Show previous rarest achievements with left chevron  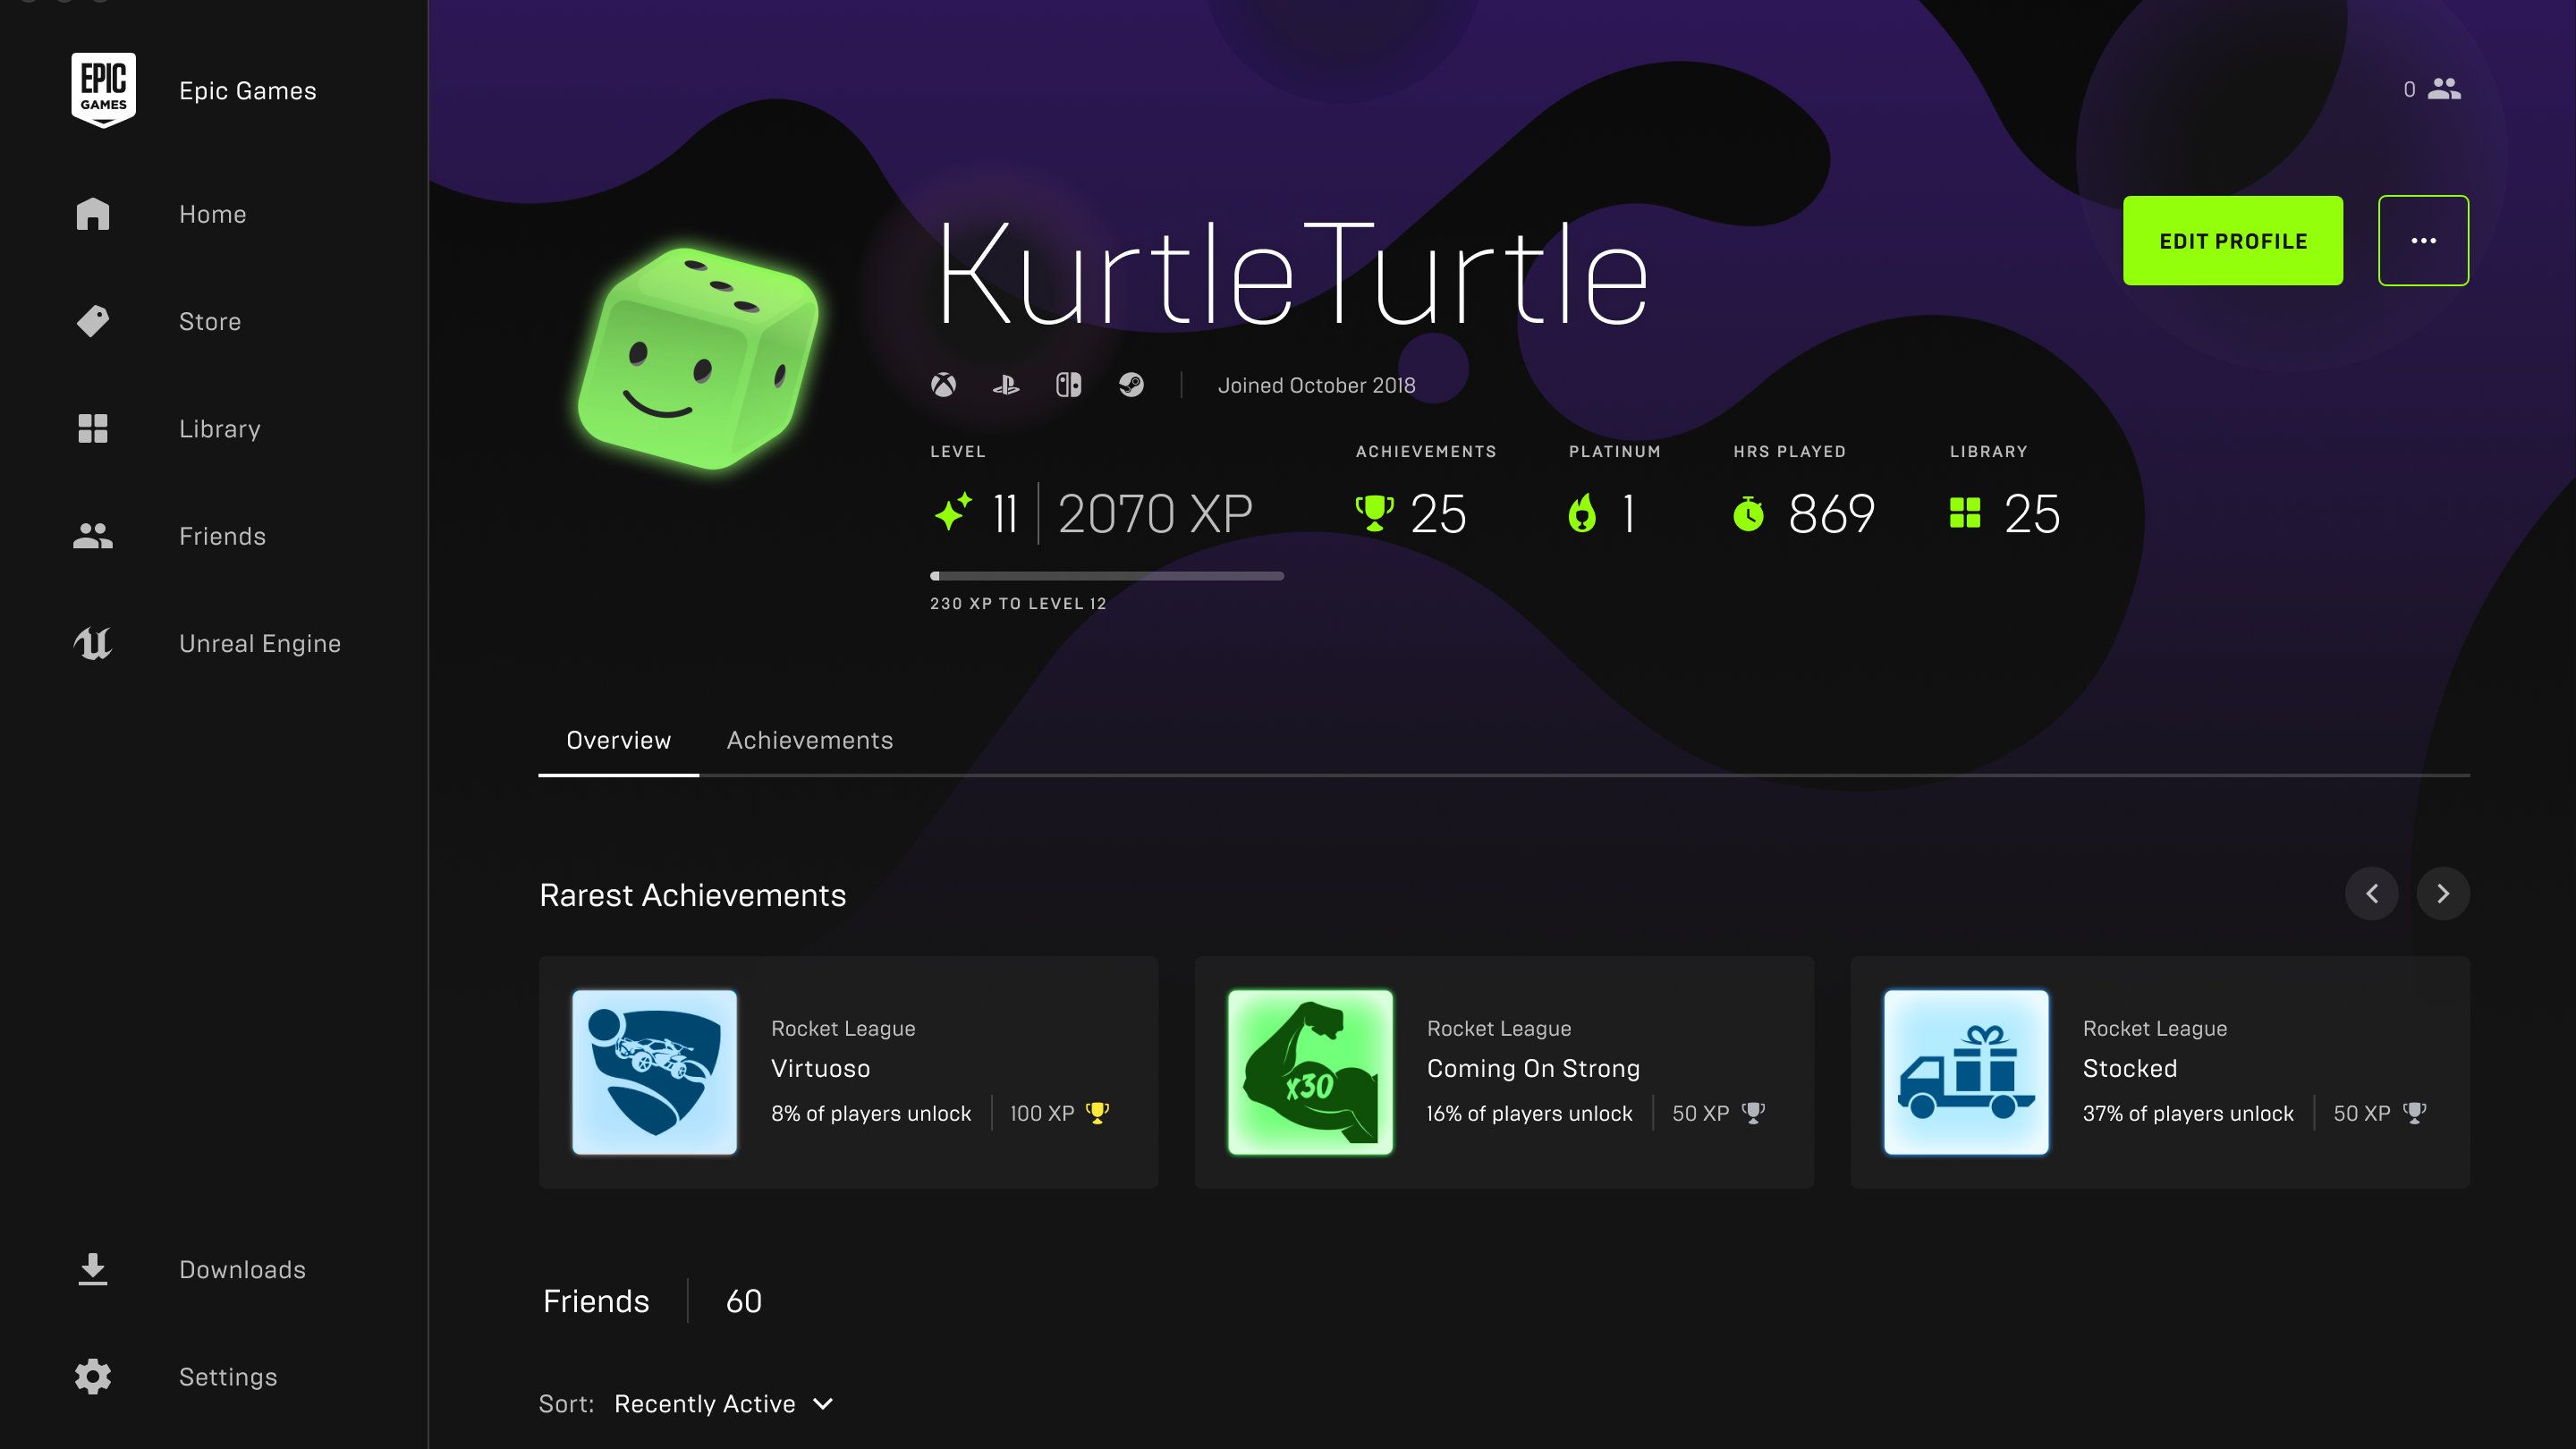[x=2371, y=893]
